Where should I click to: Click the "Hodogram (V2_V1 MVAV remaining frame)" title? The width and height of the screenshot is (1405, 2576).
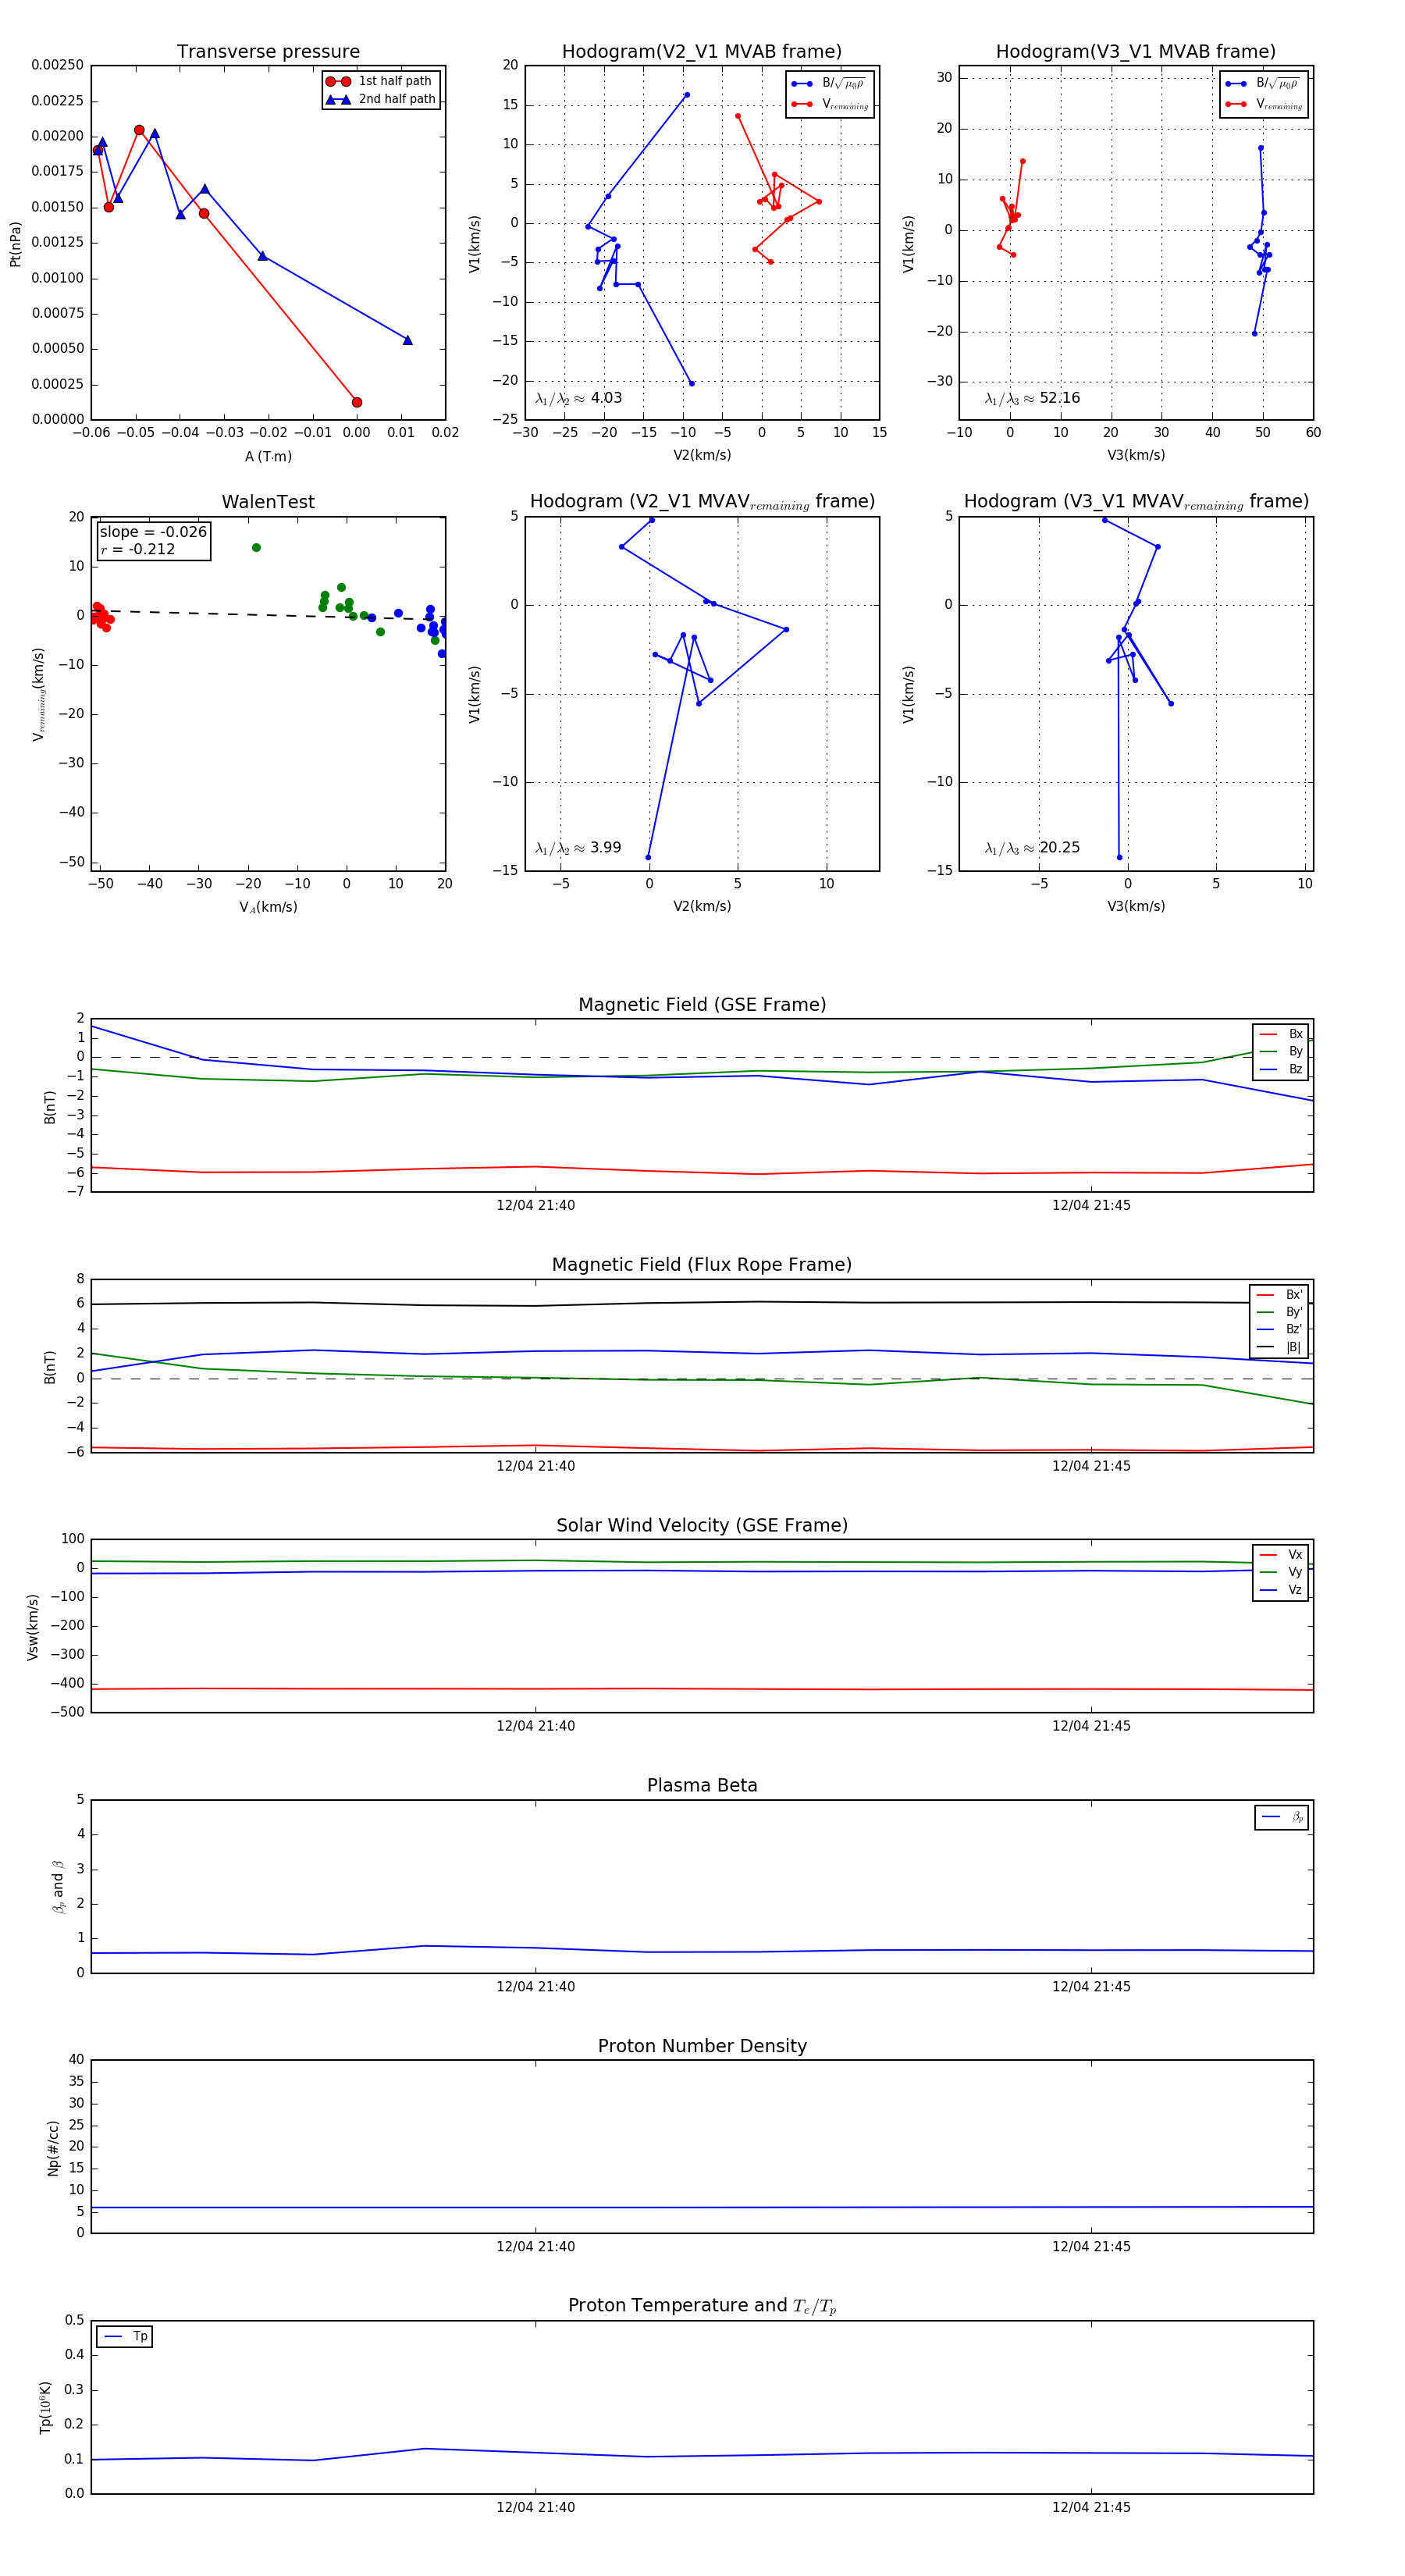click(702, 502)
